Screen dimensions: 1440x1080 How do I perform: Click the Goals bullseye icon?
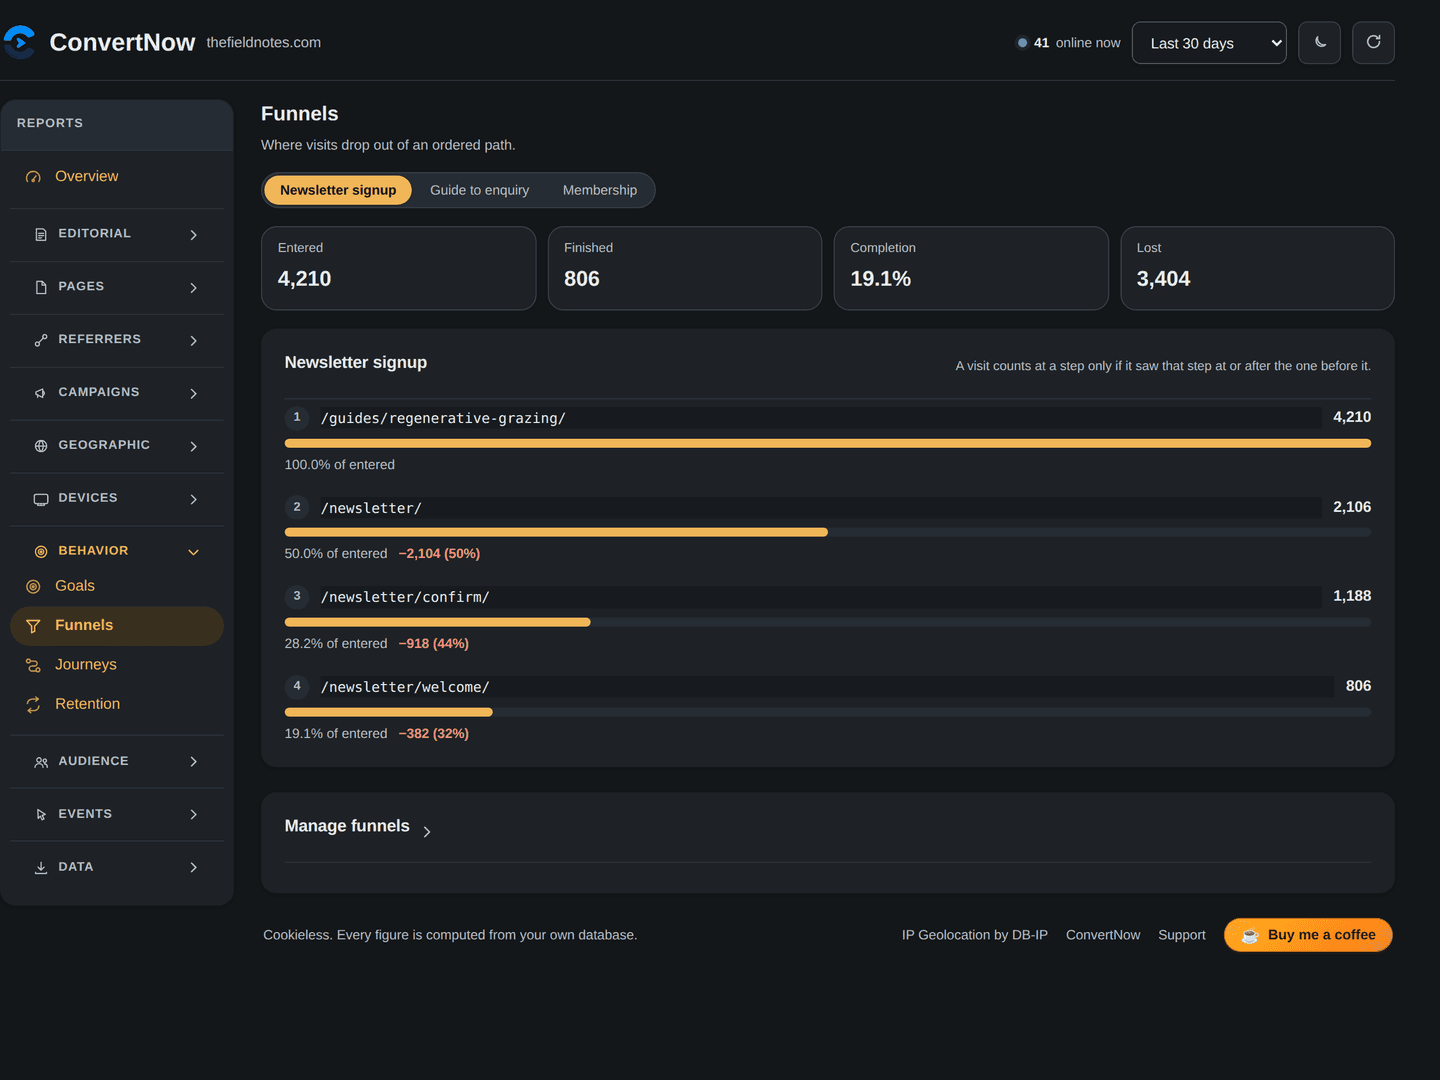coord(33,587)
